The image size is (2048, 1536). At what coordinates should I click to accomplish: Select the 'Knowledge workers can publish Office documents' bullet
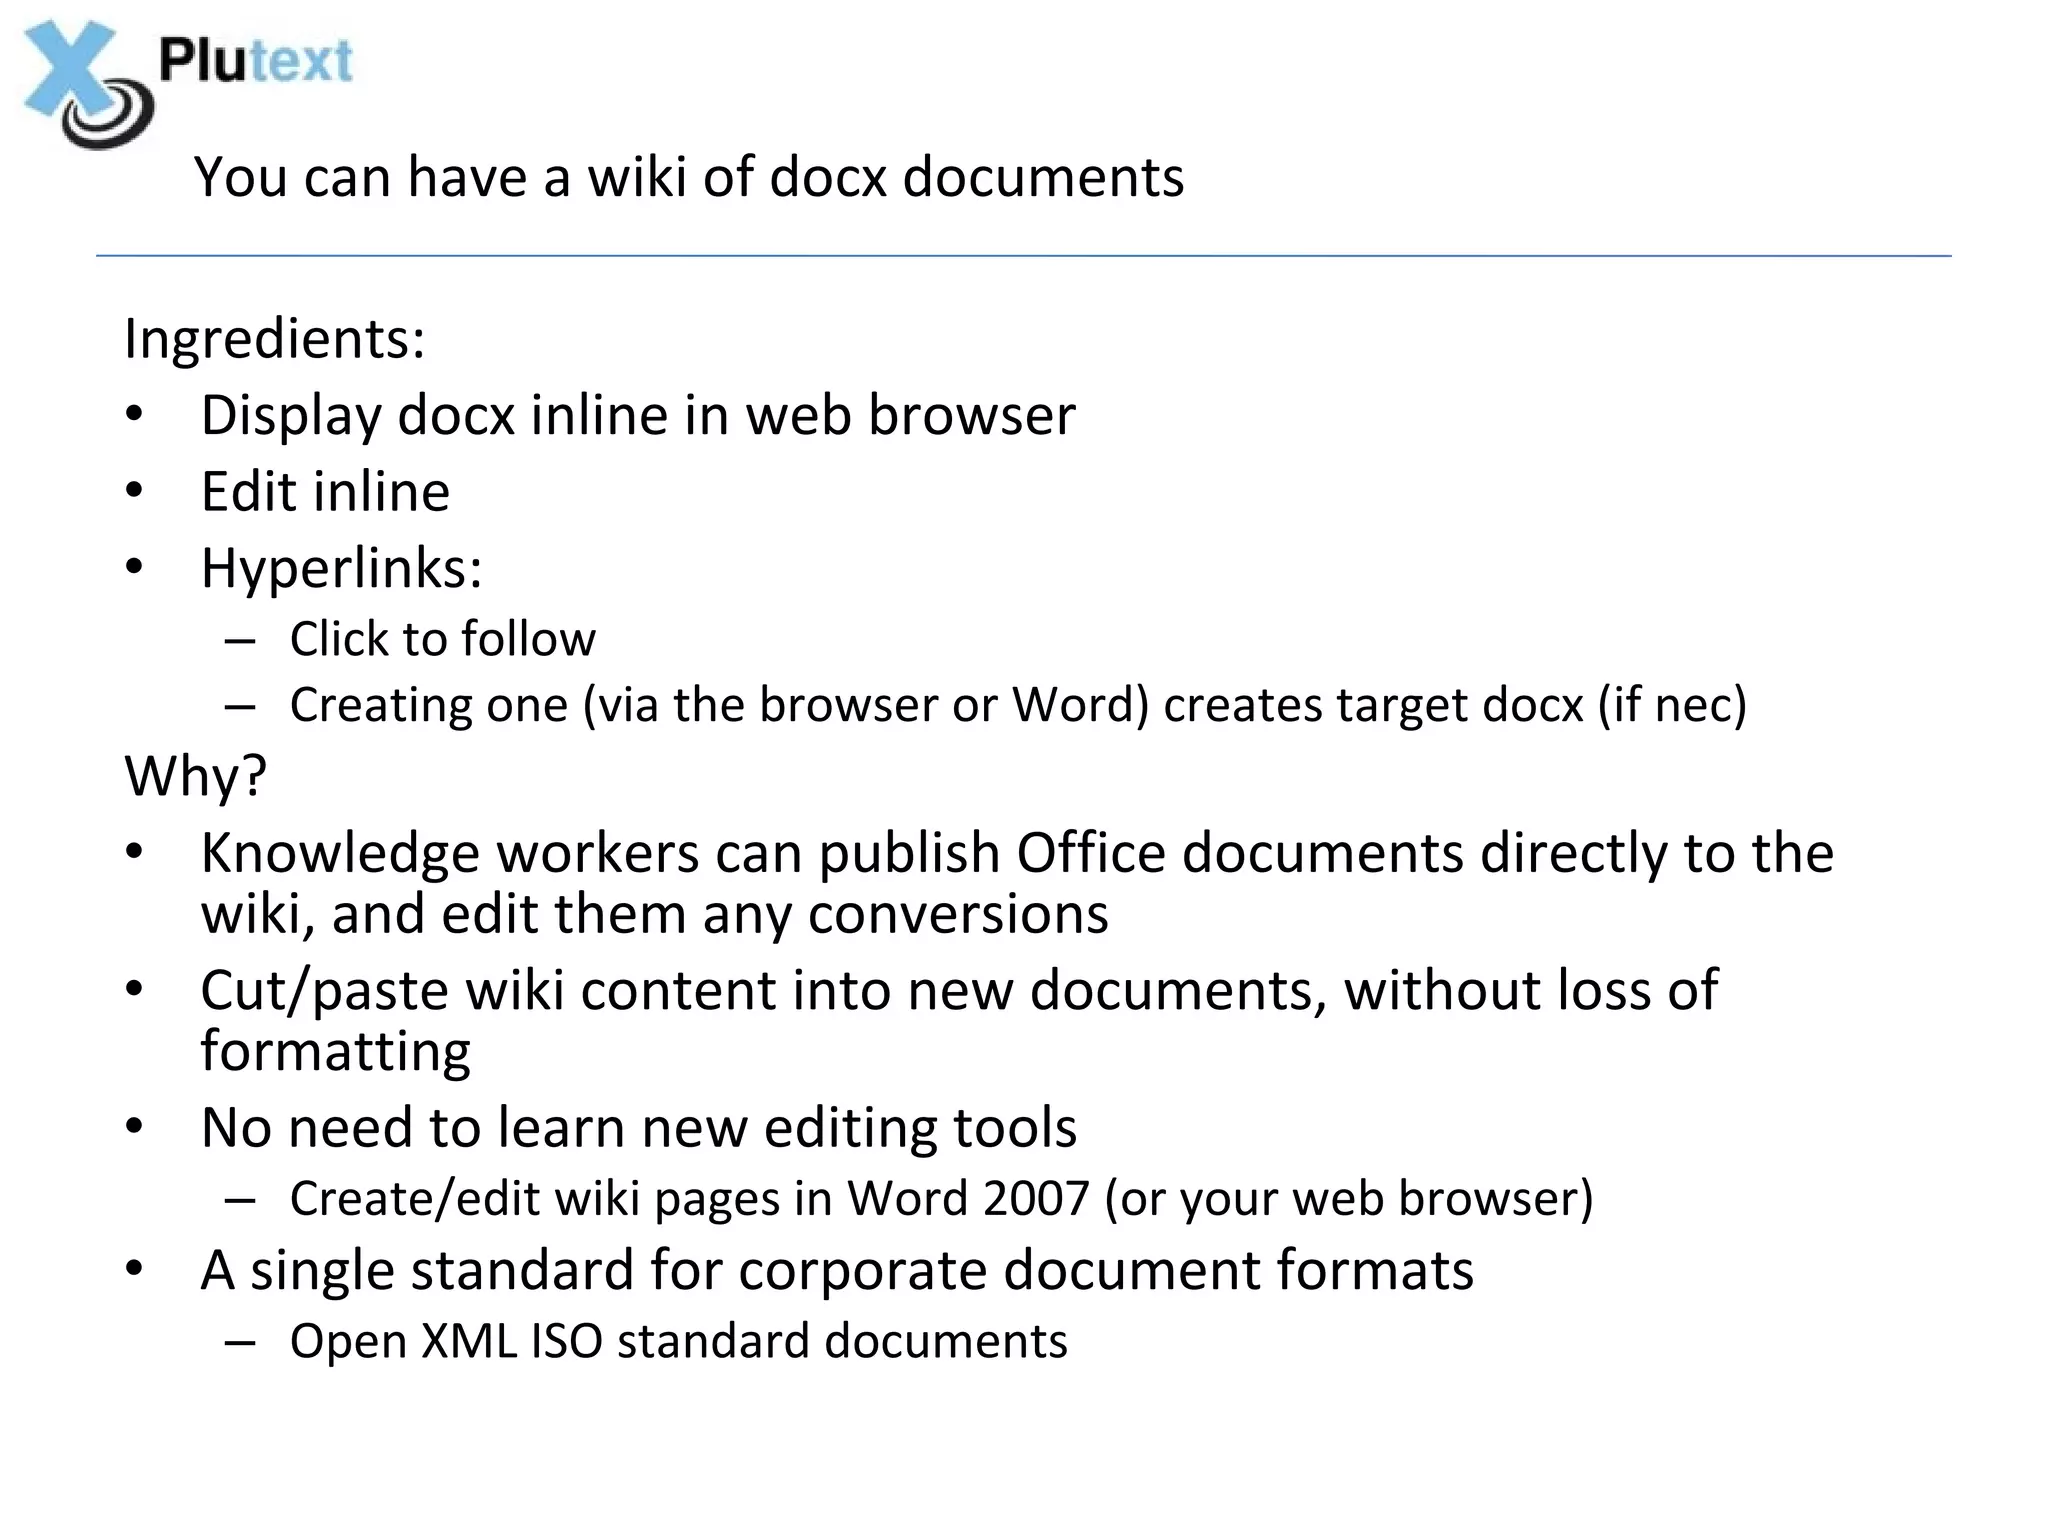pyautogui.click(x=1017, y=884)
